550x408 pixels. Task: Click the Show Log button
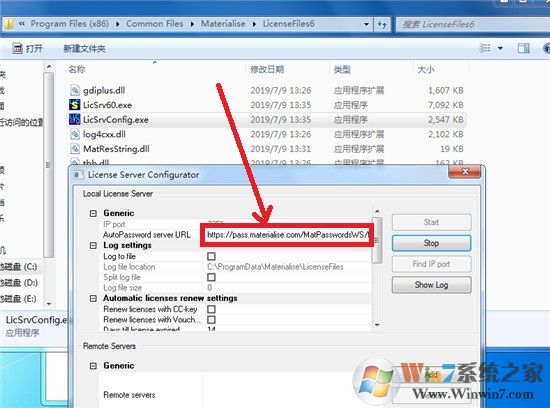[431, 285]
